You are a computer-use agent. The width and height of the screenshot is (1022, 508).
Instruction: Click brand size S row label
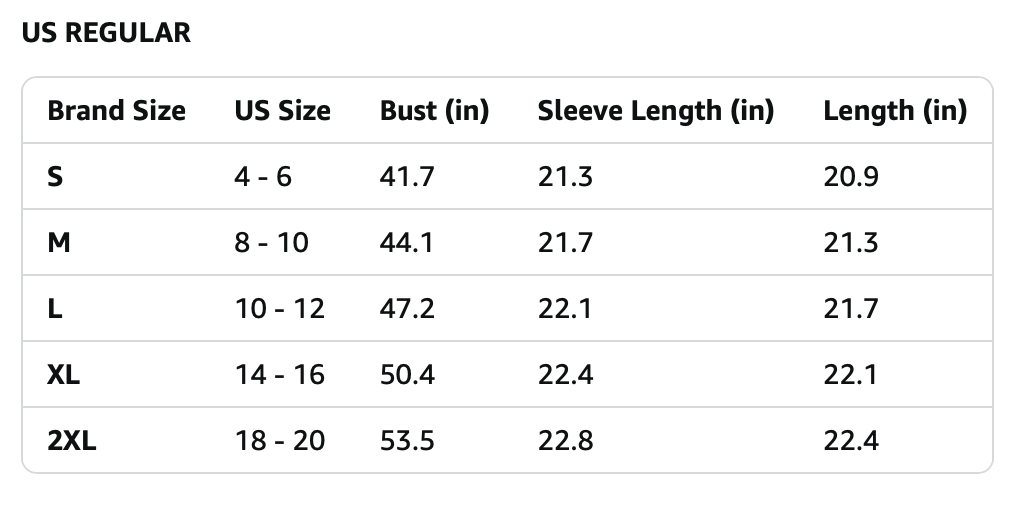[55, 177]
